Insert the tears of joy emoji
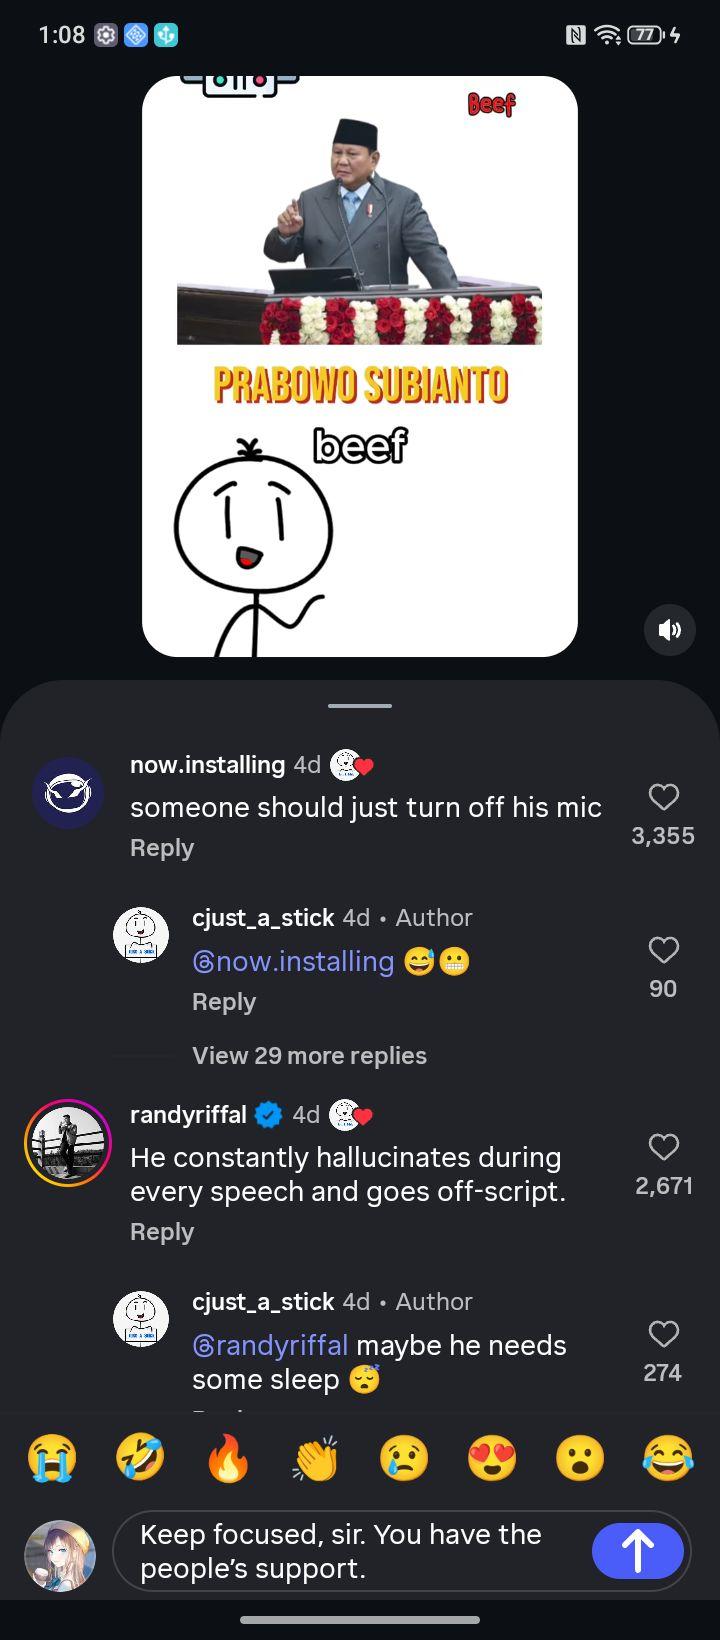Image resolution: width=720 pixels, height=1640 pixels. (668, 1458)
